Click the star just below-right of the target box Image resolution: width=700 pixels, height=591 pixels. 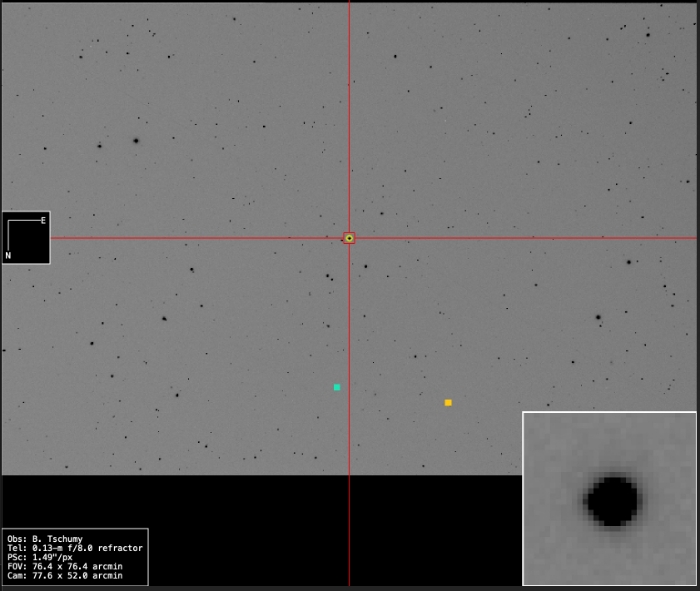point(365,267)
